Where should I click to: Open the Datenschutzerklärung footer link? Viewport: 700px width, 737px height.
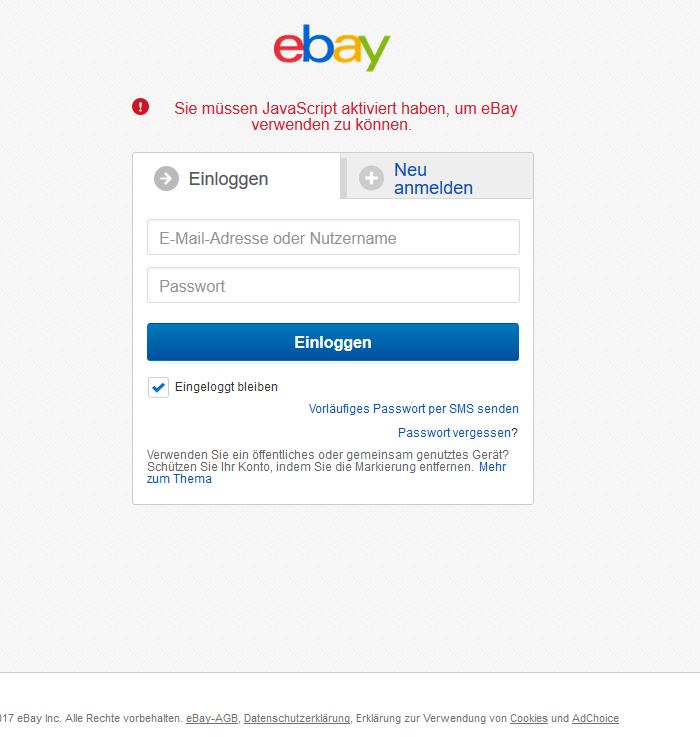coord(297,719)
